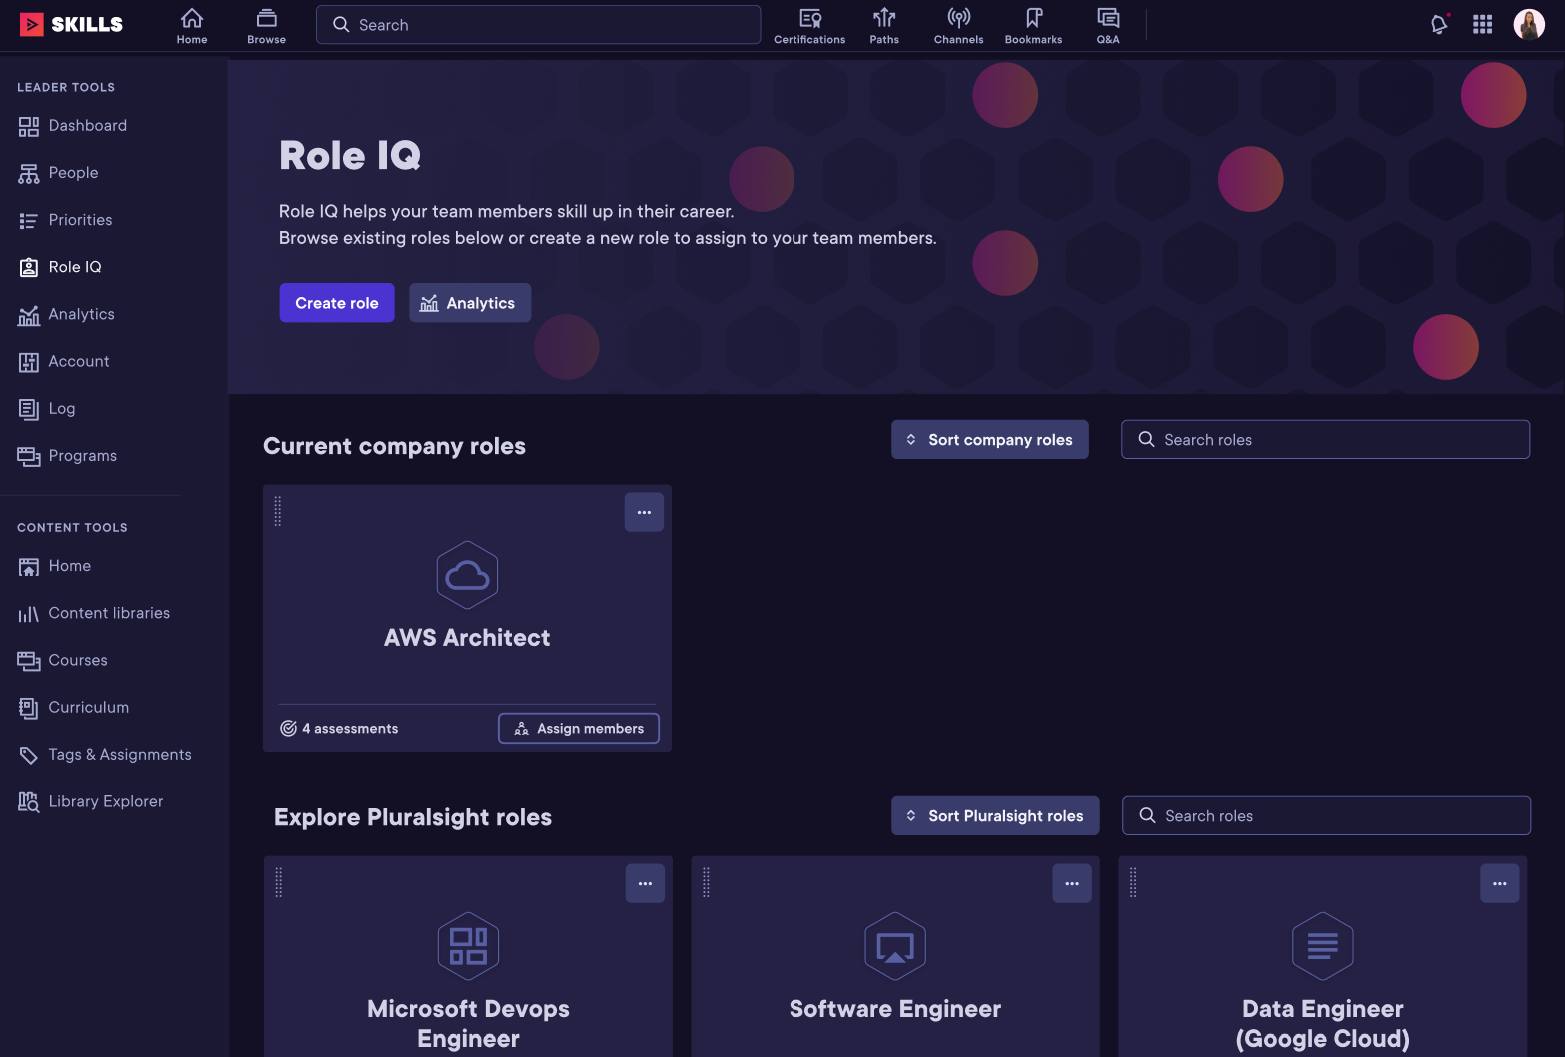
Task: Select Role IQ in the sidebar
Action: pyautogui.click(x=60, y=267)
